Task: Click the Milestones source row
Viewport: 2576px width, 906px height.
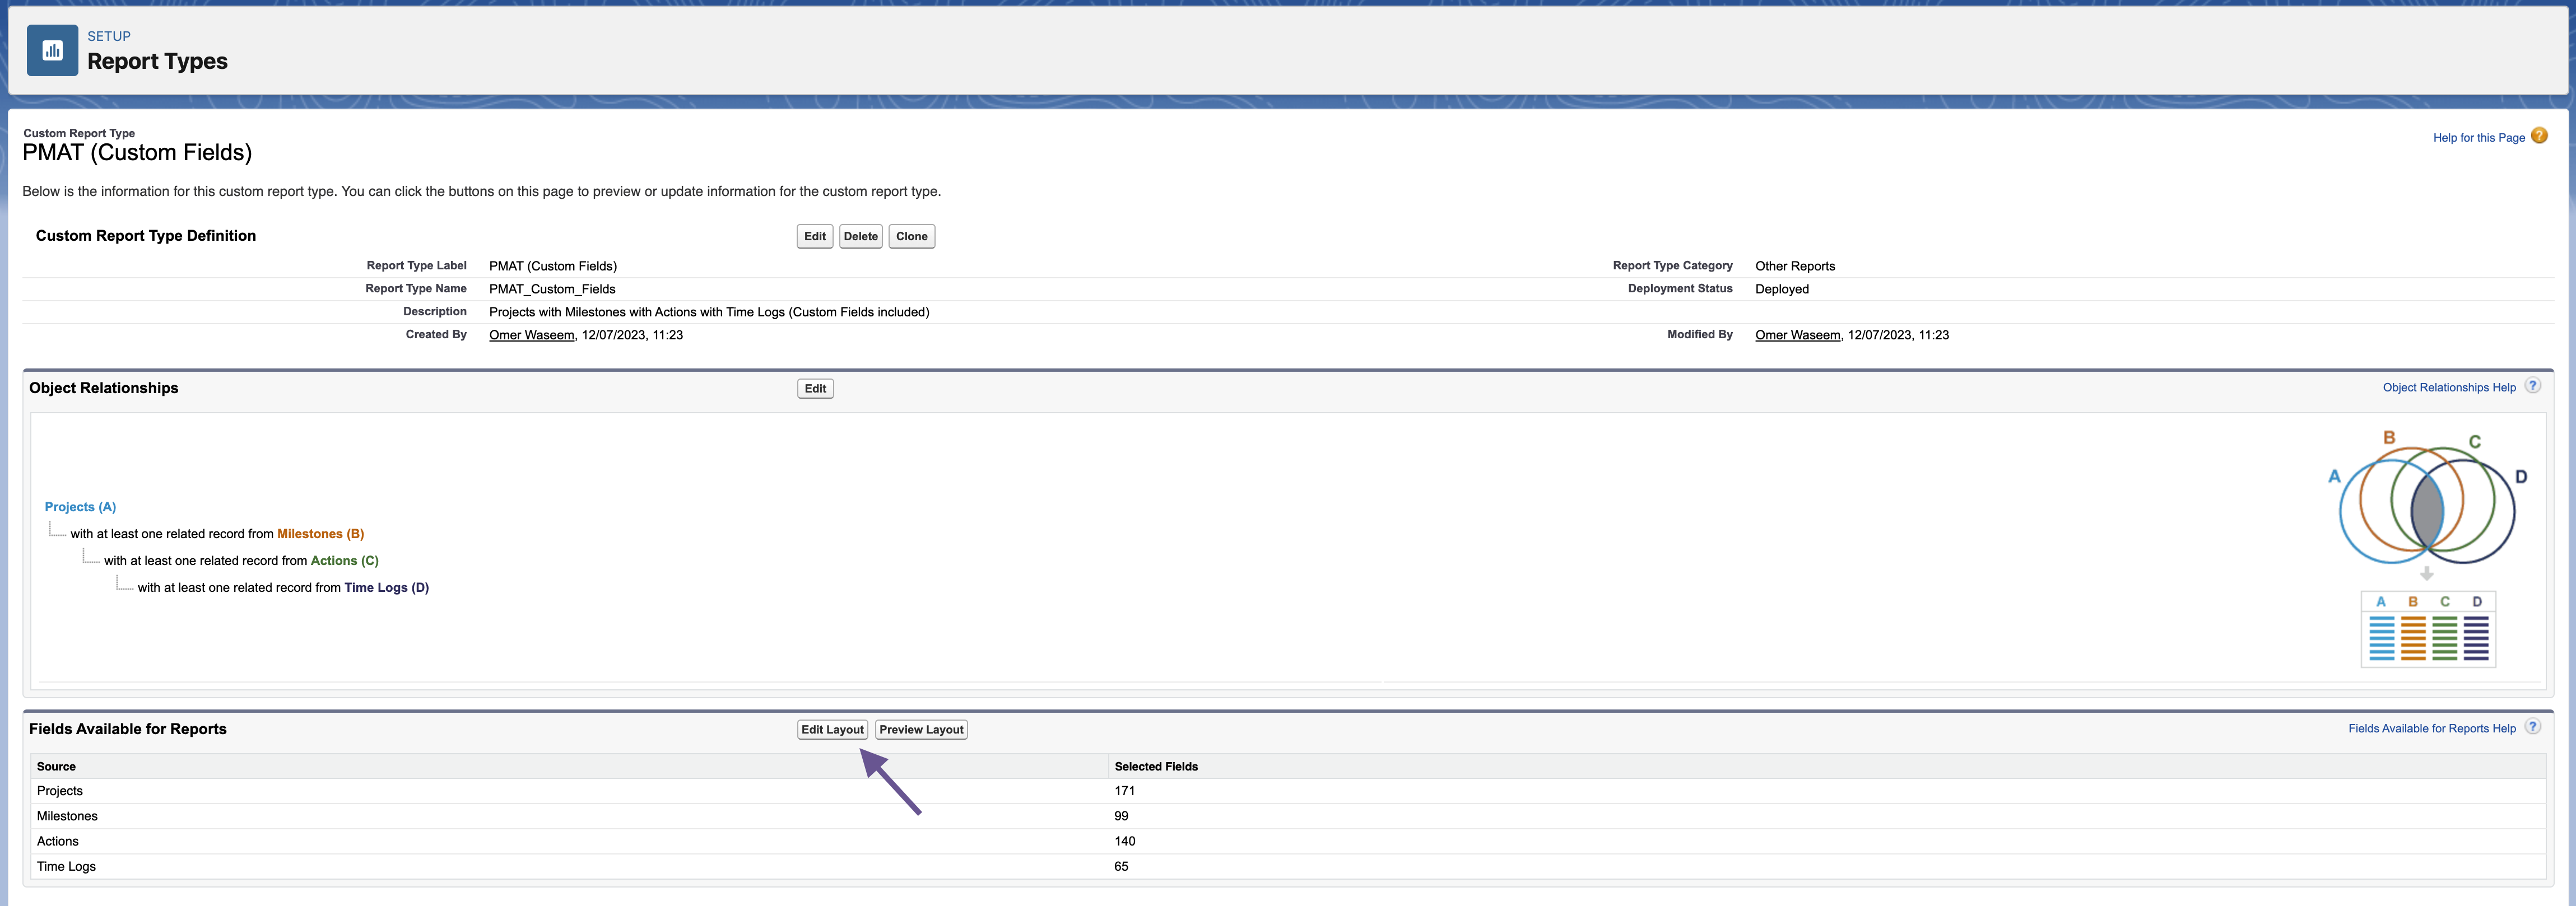Action: point(1287,816)
